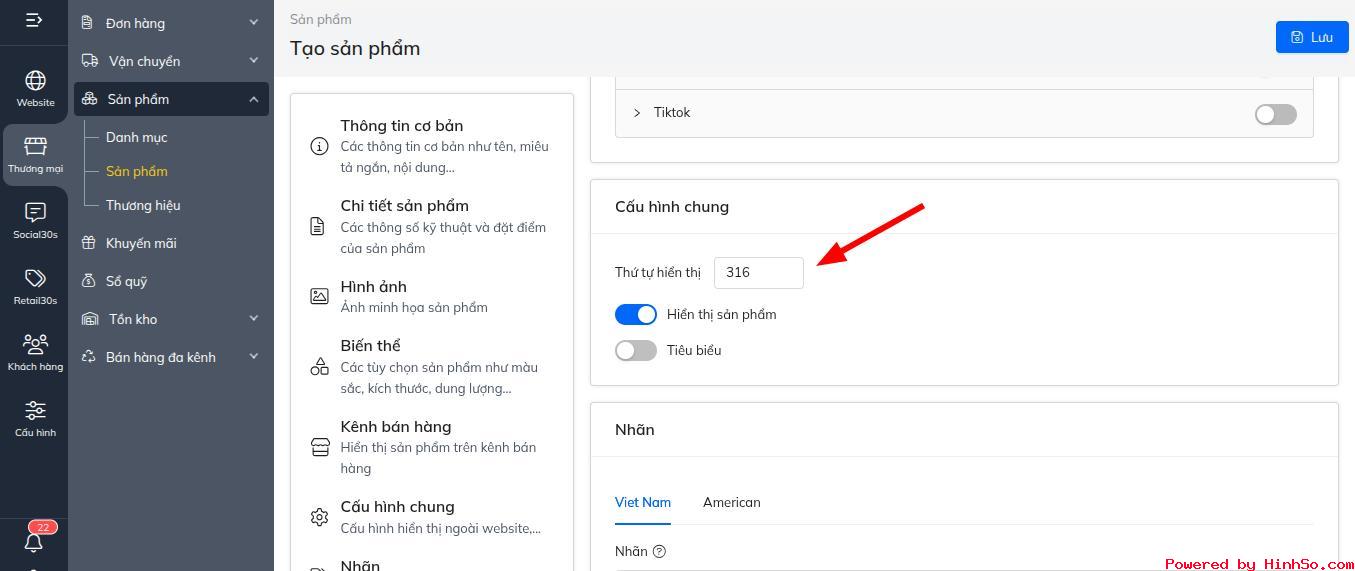Click the notification bell with 22 badge
Screen dimensions: 1355x571
click(x=34, y=541)
